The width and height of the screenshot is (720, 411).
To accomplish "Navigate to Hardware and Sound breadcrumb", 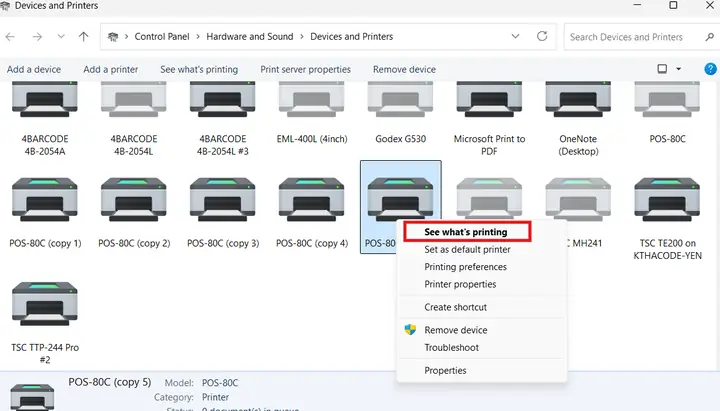I will tap(250, 37).
